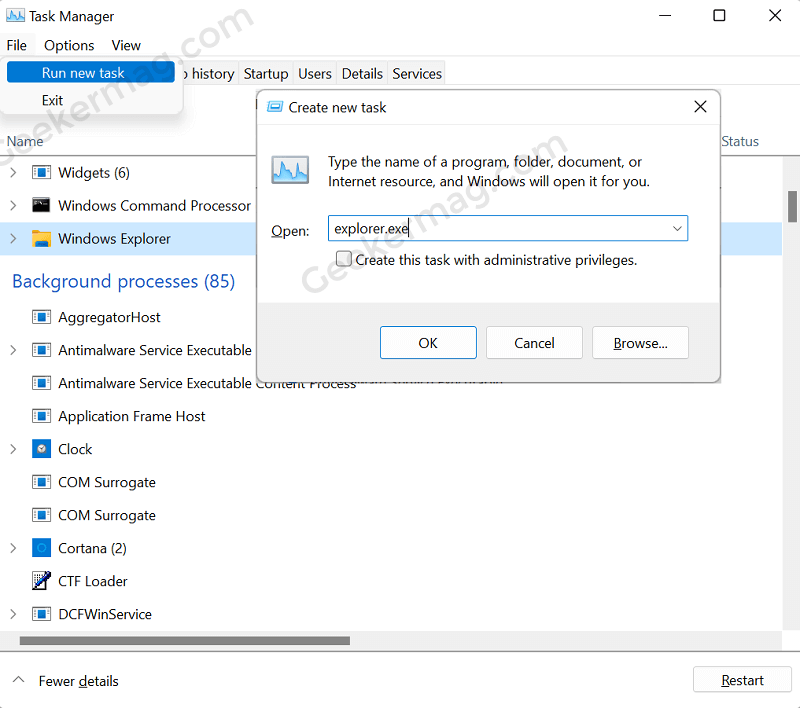This screenshot has height=708, width=800.
Task: Click the Task Manager graph icon in the dialog
Action: pos(290,170)
